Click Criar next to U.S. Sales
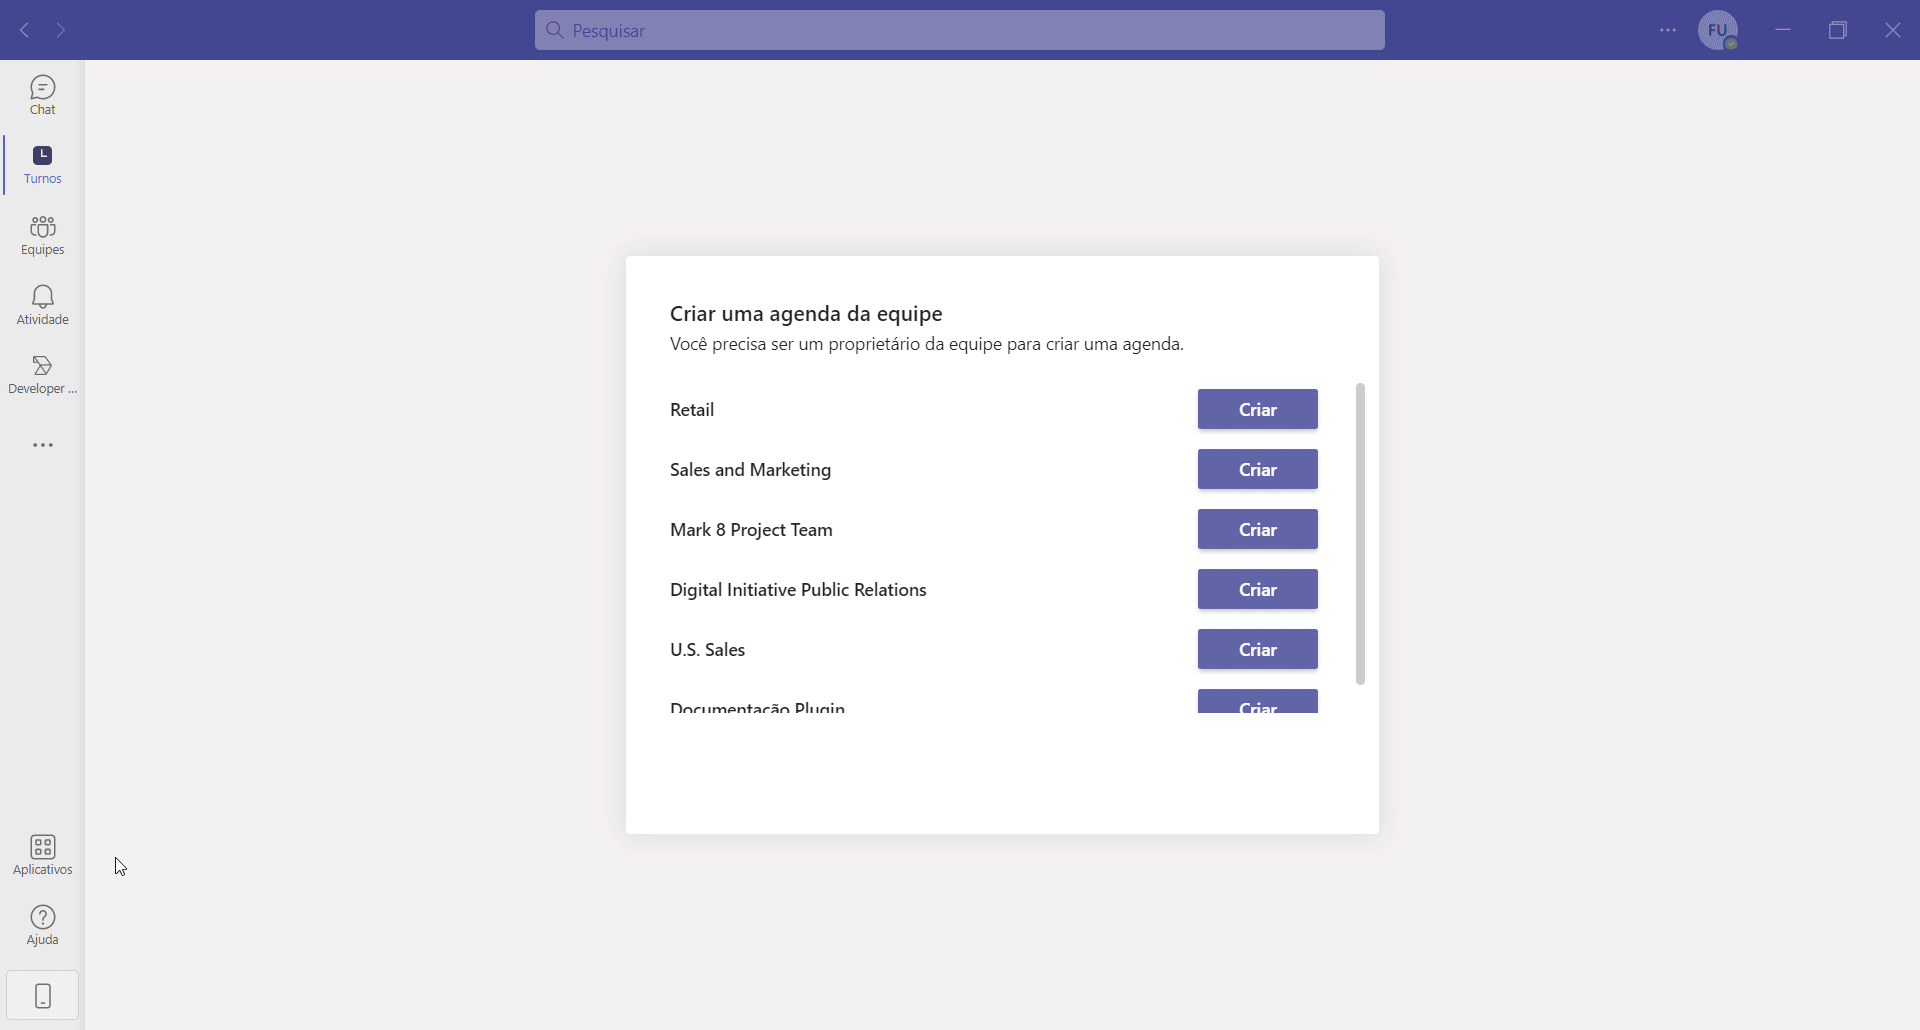 1257,649
